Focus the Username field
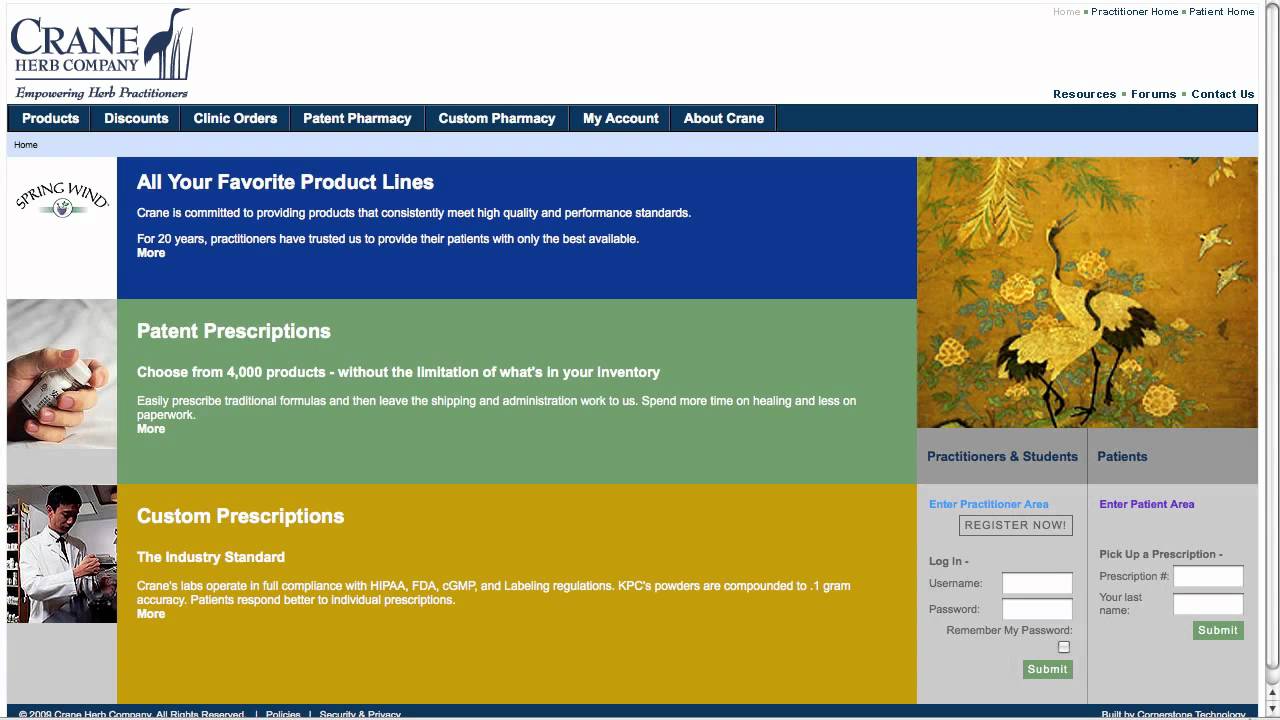1280x720 pixels. pos(1037,583)
